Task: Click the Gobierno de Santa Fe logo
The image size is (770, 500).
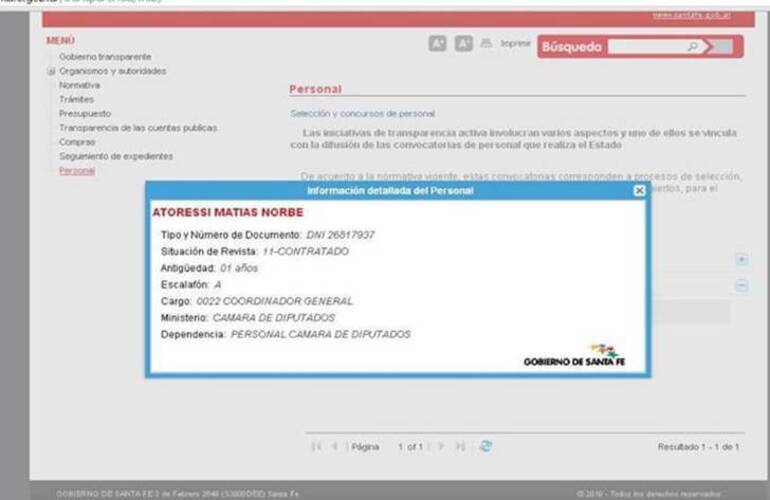Action: click(x=575, y=355)
